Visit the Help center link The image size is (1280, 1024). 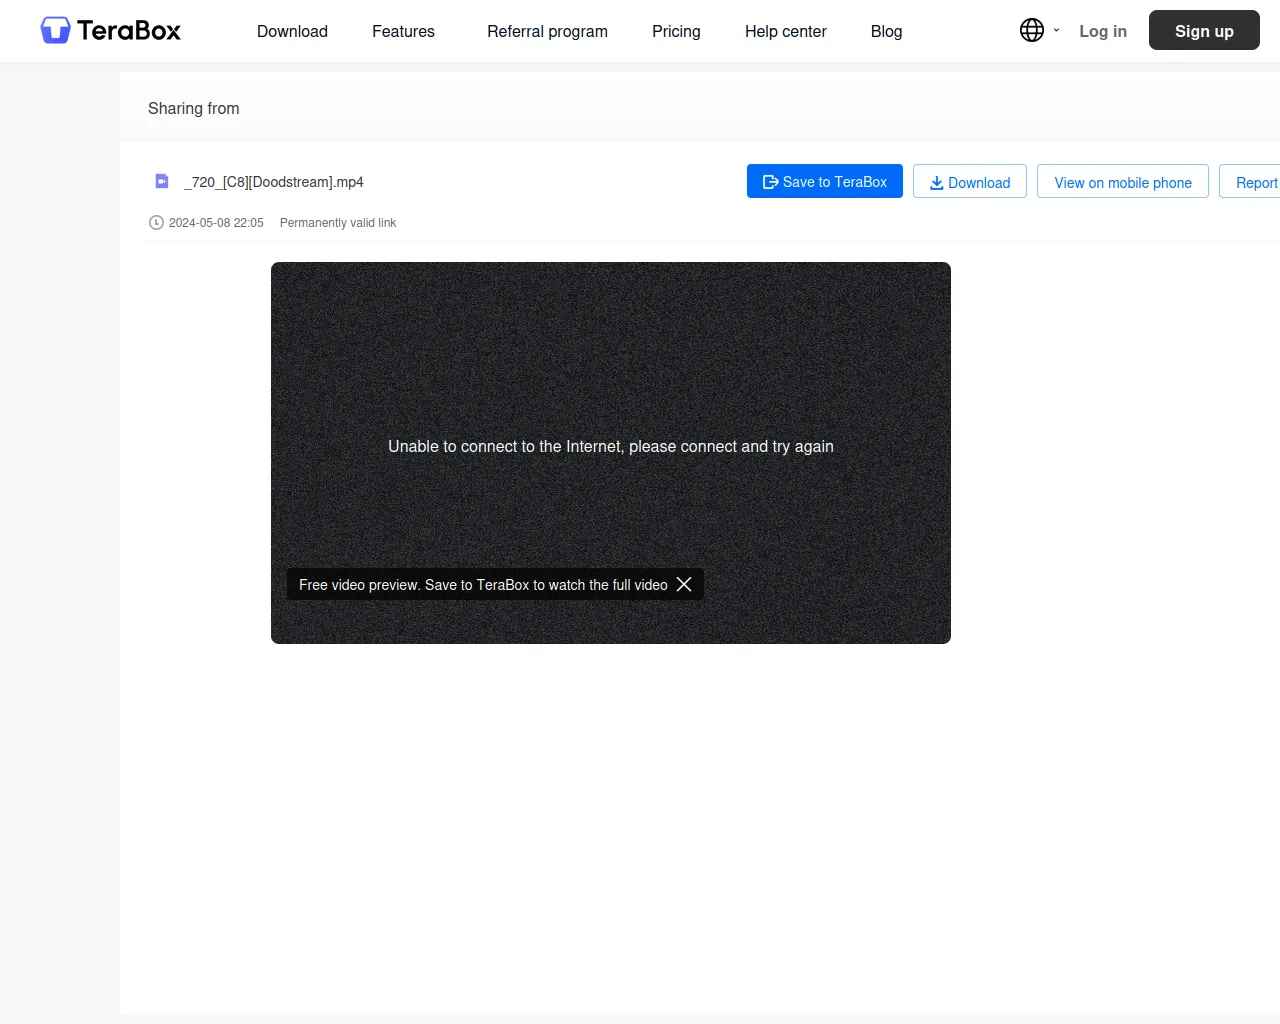click(785, 31)
